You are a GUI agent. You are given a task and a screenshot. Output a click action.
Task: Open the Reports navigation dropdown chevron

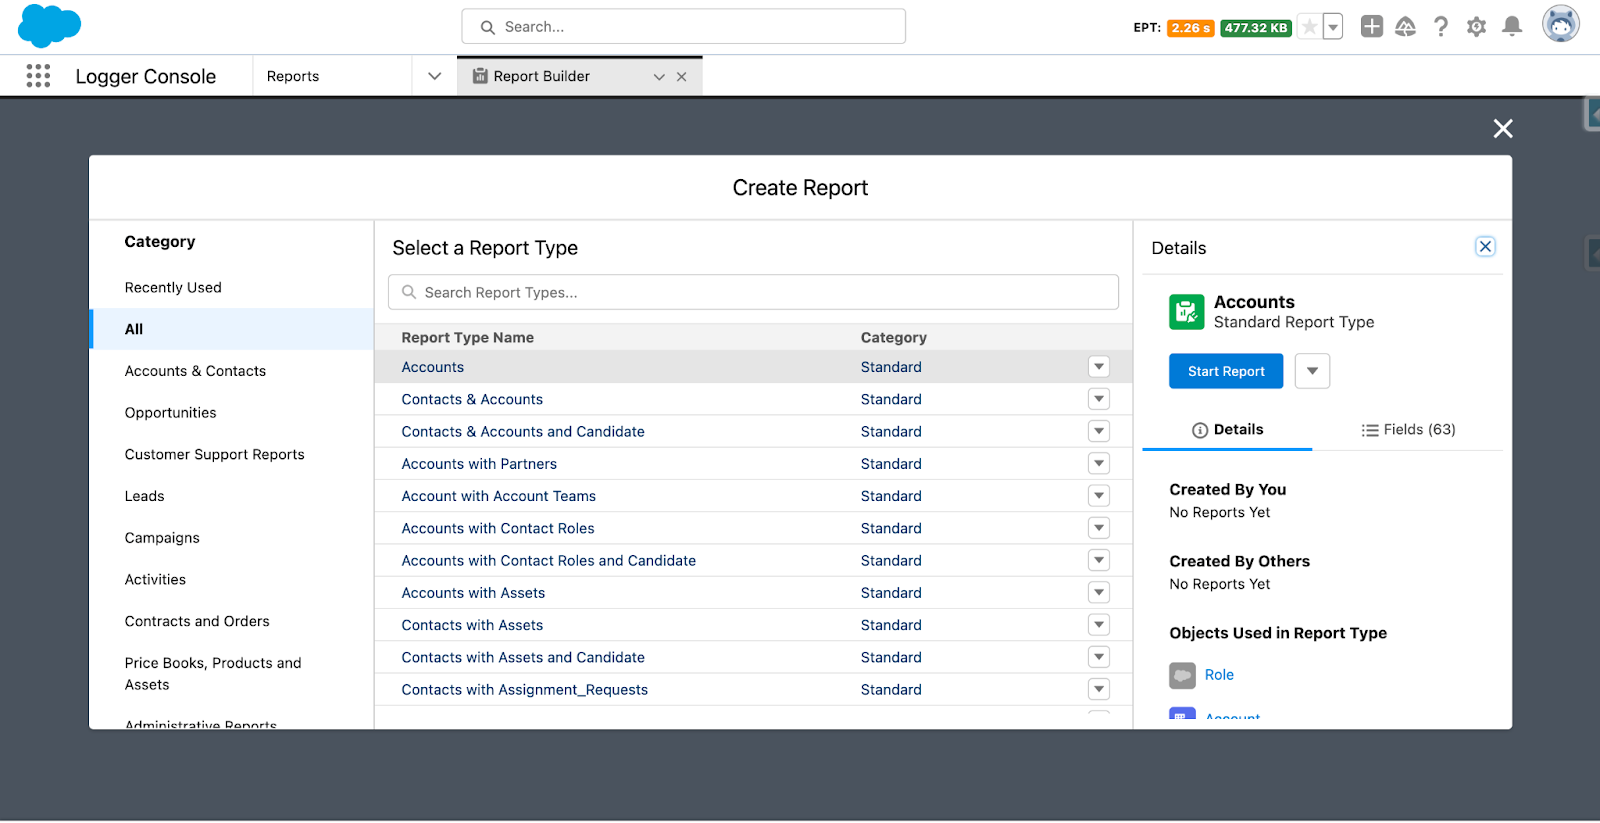click(x=434, y=76)
